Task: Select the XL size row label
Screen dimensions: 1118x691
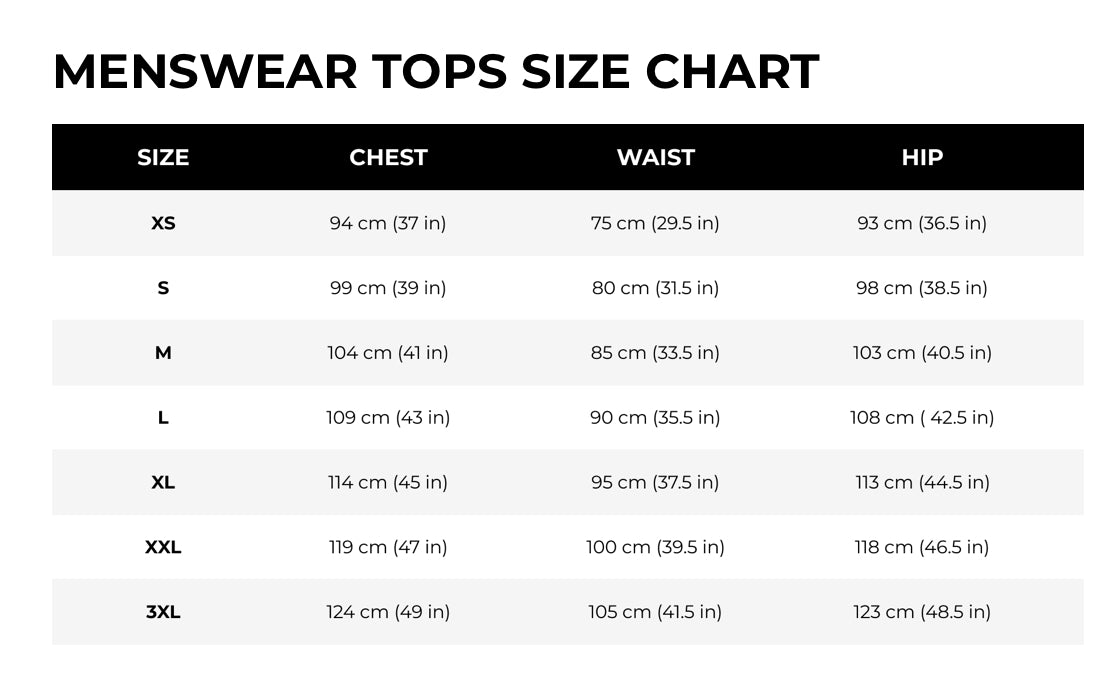Action: click(x=163, y=482)
